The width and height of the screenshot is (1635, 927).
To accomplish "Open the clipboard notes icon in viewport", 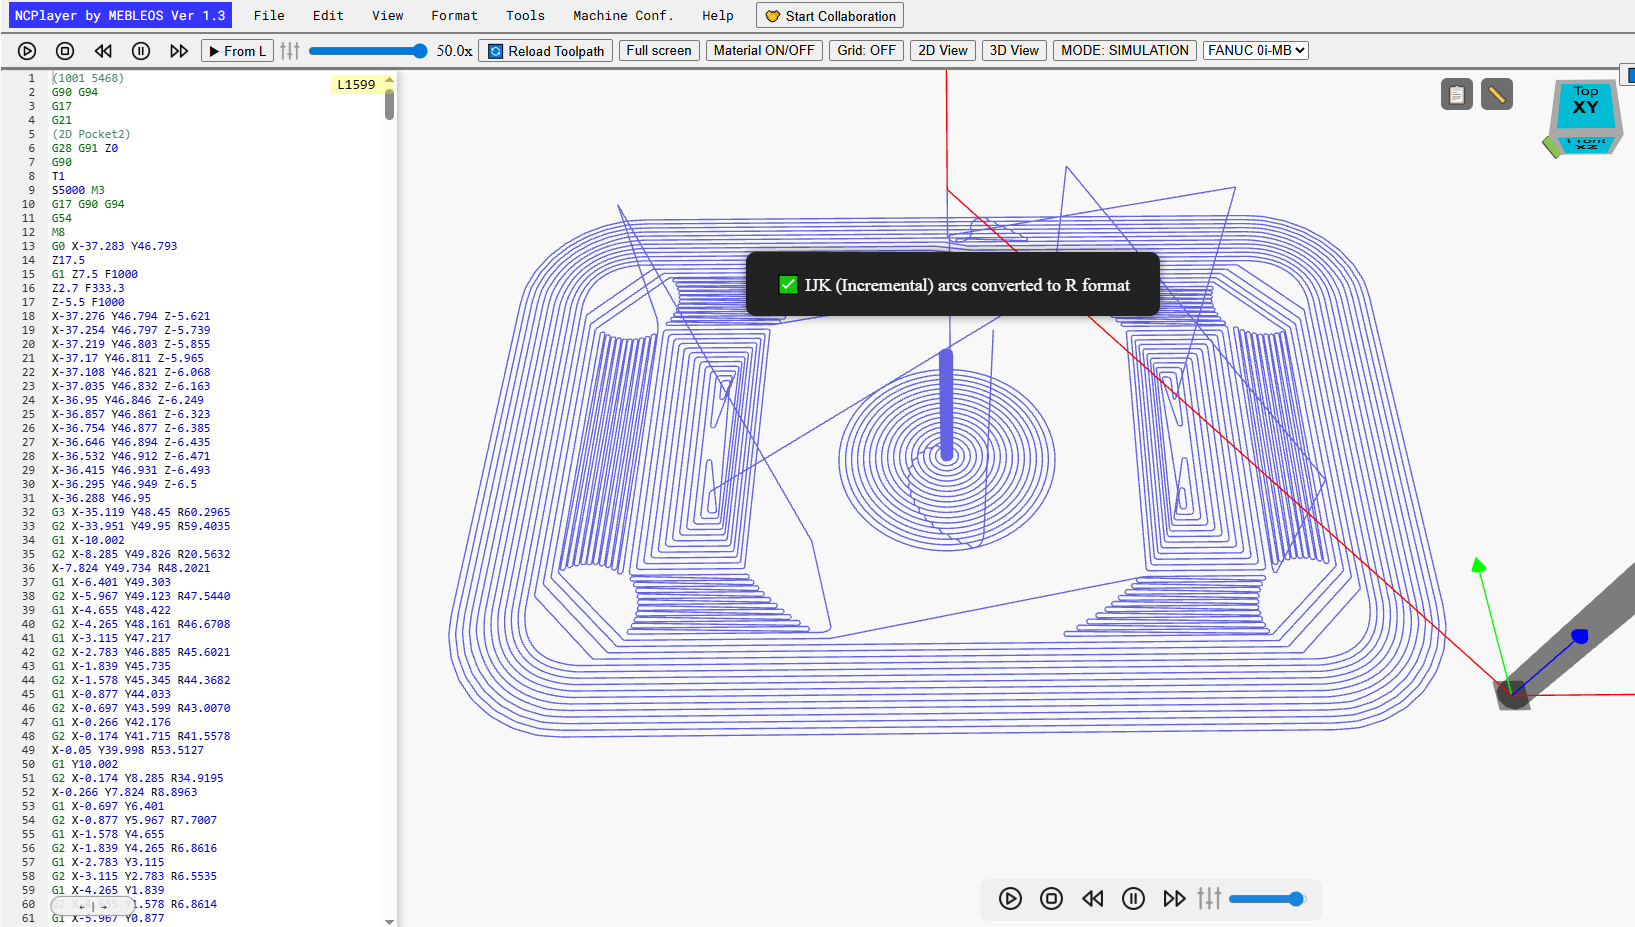I will pos(1457,95).
